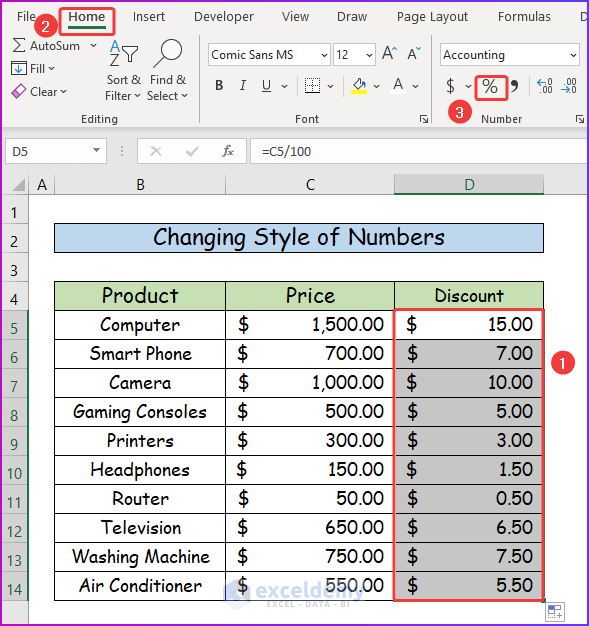The width and height of the screenshot is (589, 626).
Task: Toggle Underline formatting
Action: 266,85
